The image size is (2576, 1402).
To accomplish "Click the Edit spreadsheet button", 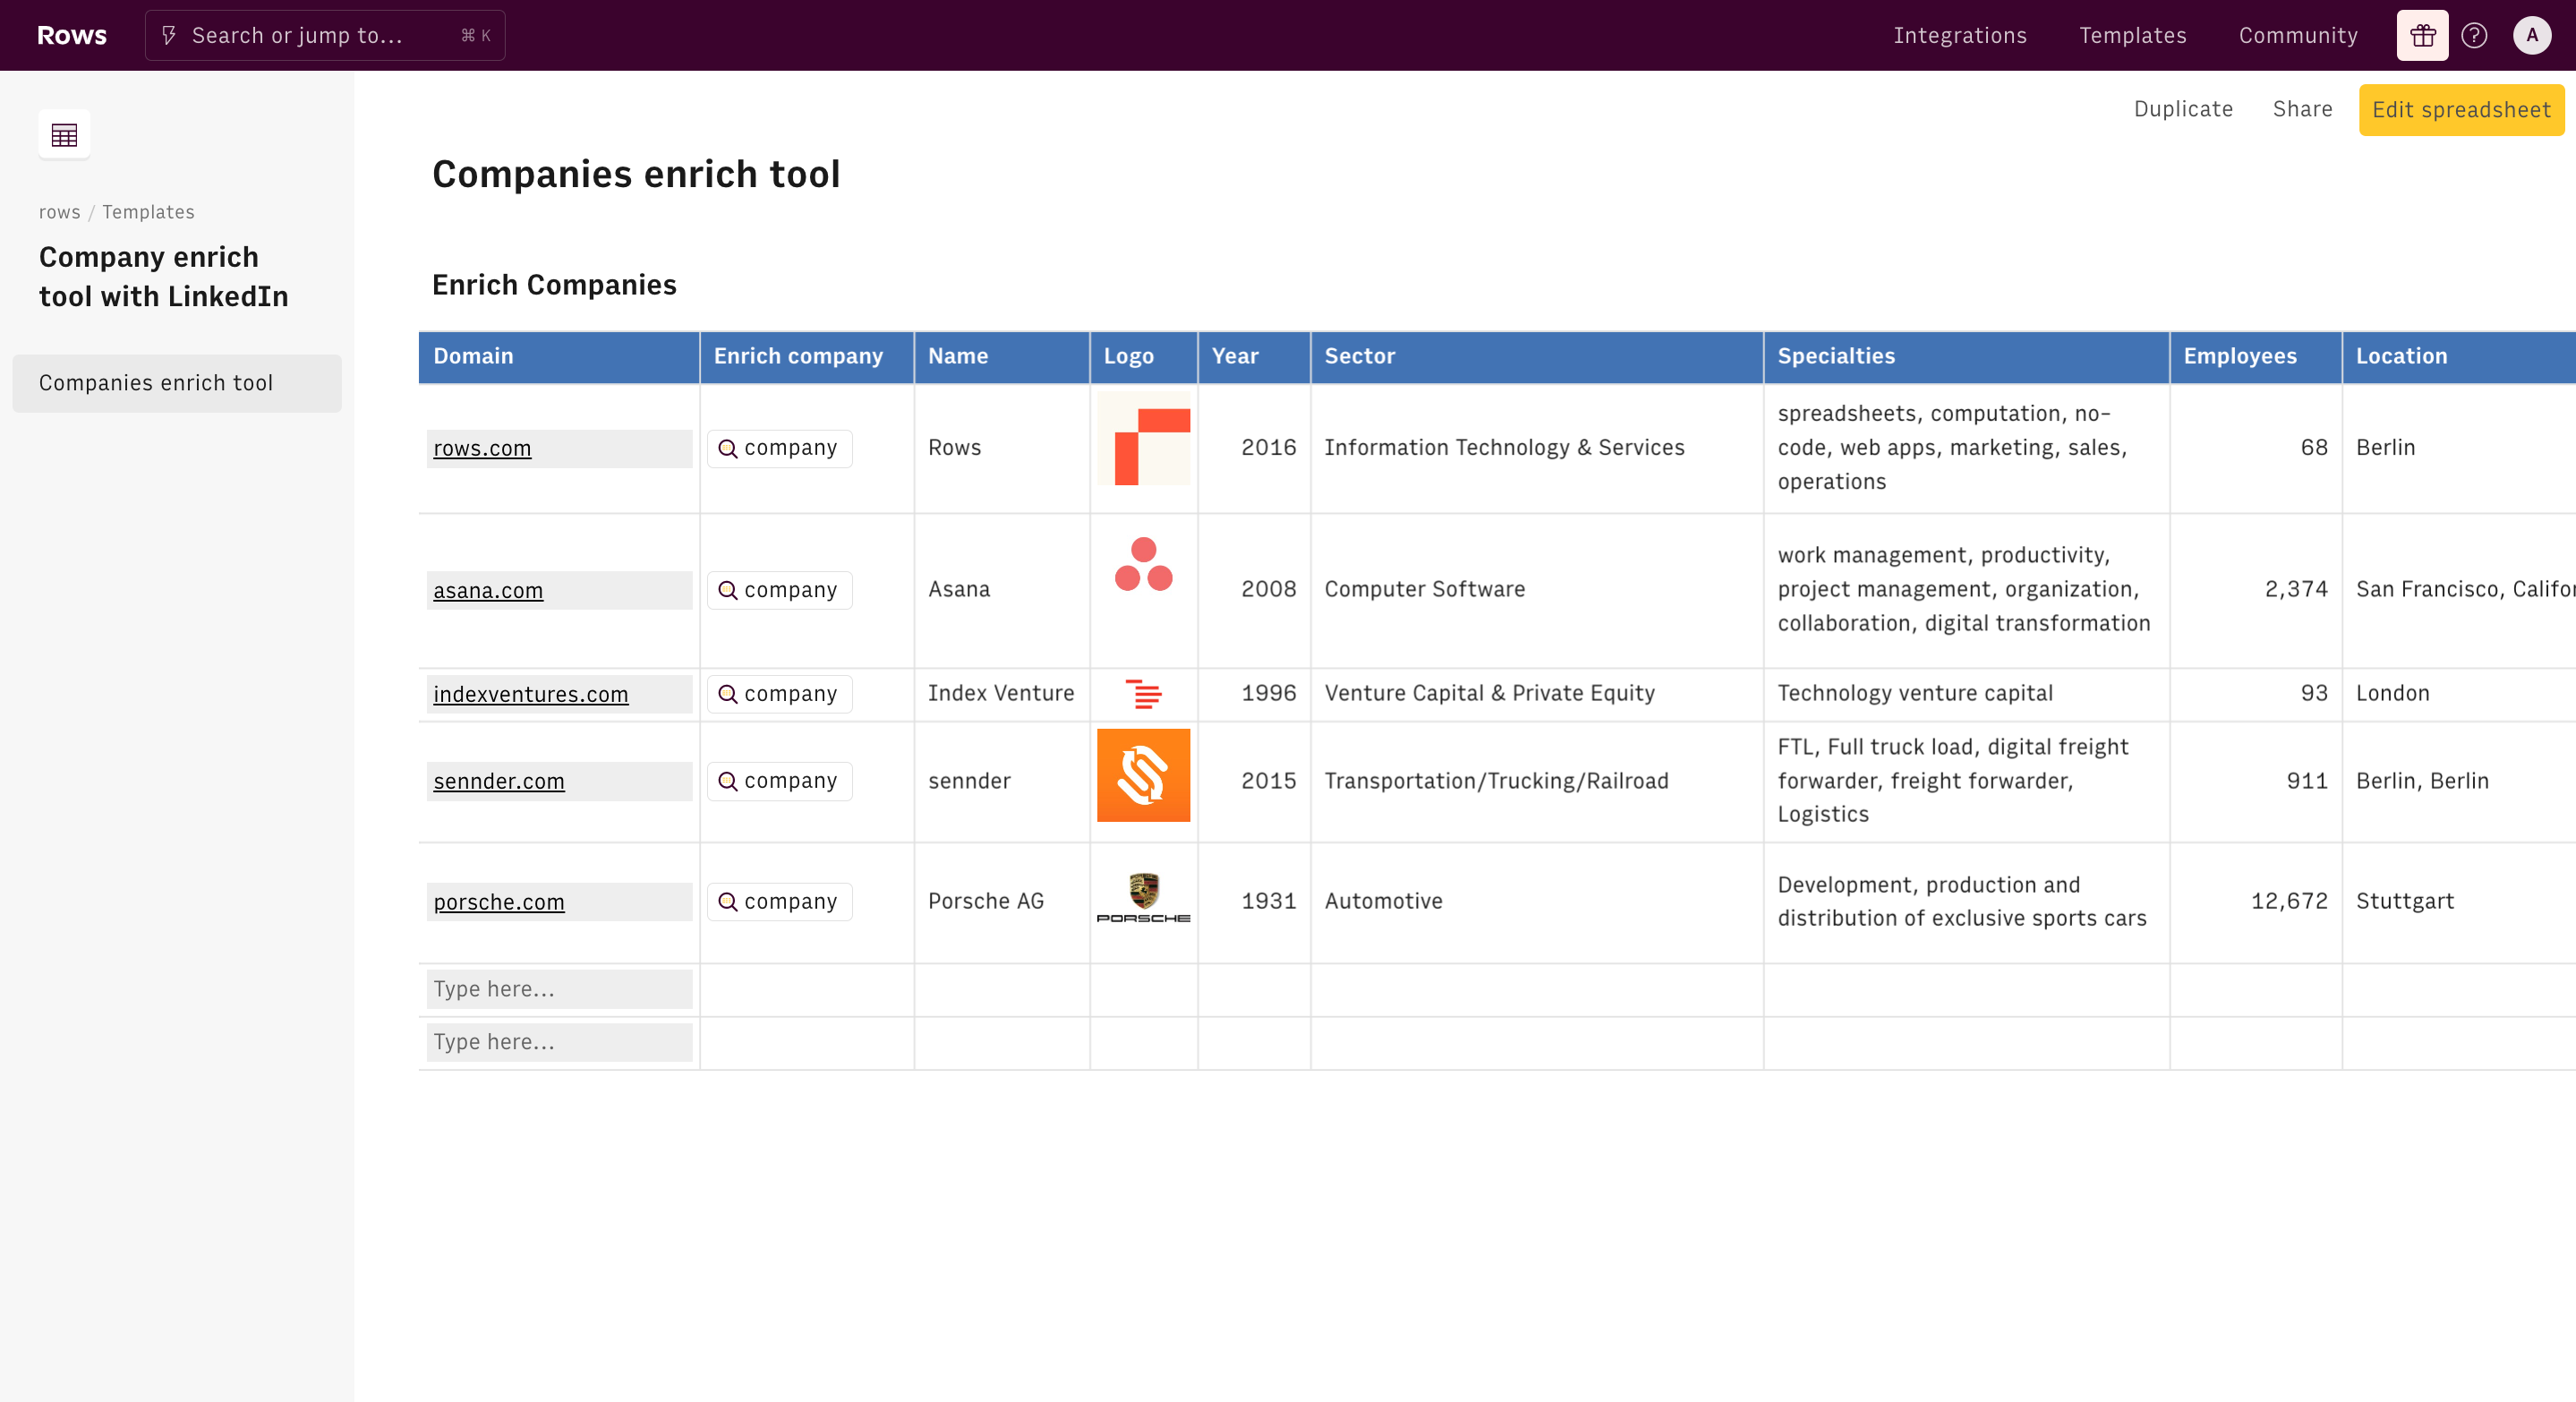I will [2460, 110].
